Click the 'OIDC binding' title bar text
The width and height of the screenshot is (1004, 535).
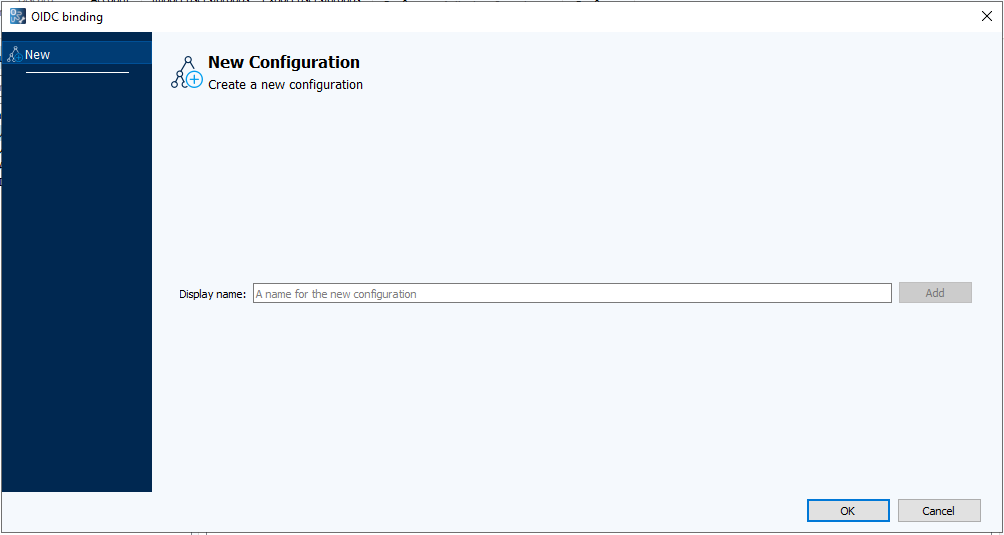point(66,17)
